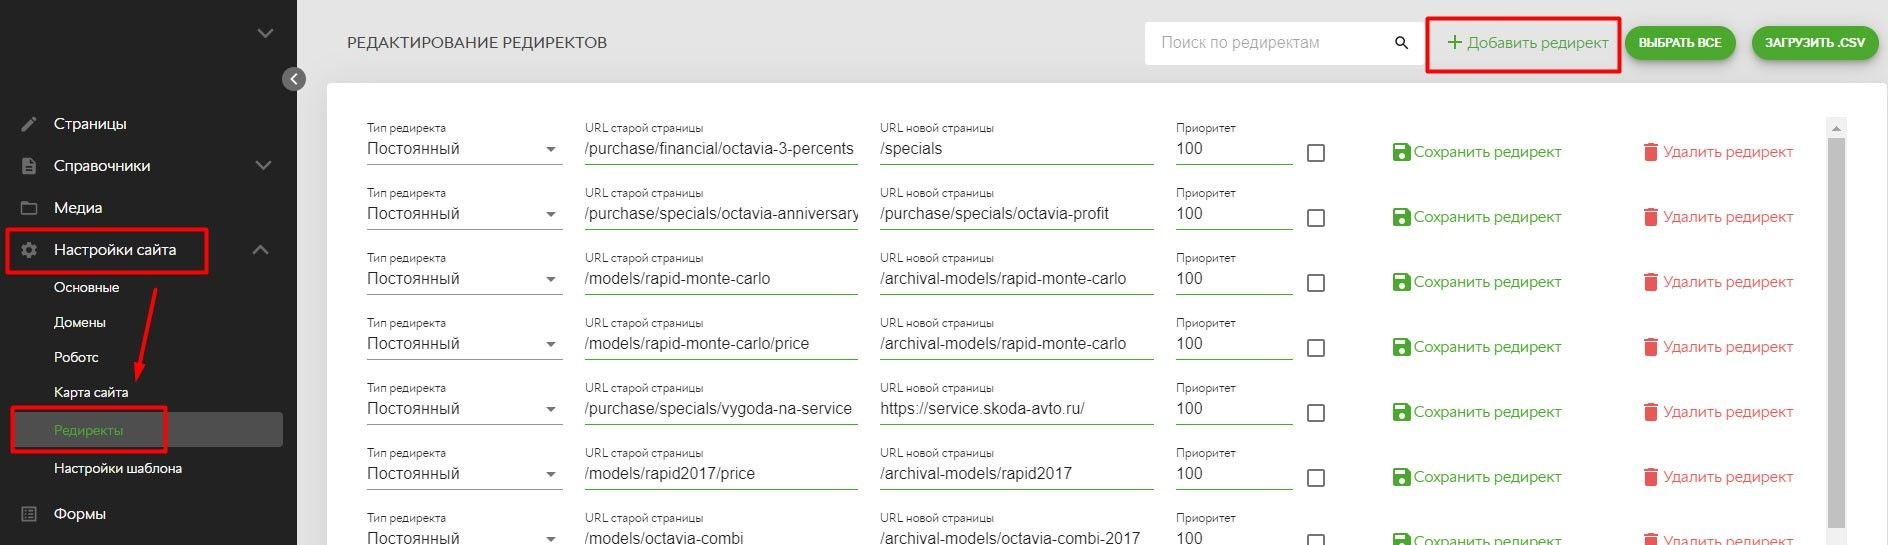Click Добавить редирект label text
The image size is (1888, 545).
[x=1538, y=43]
